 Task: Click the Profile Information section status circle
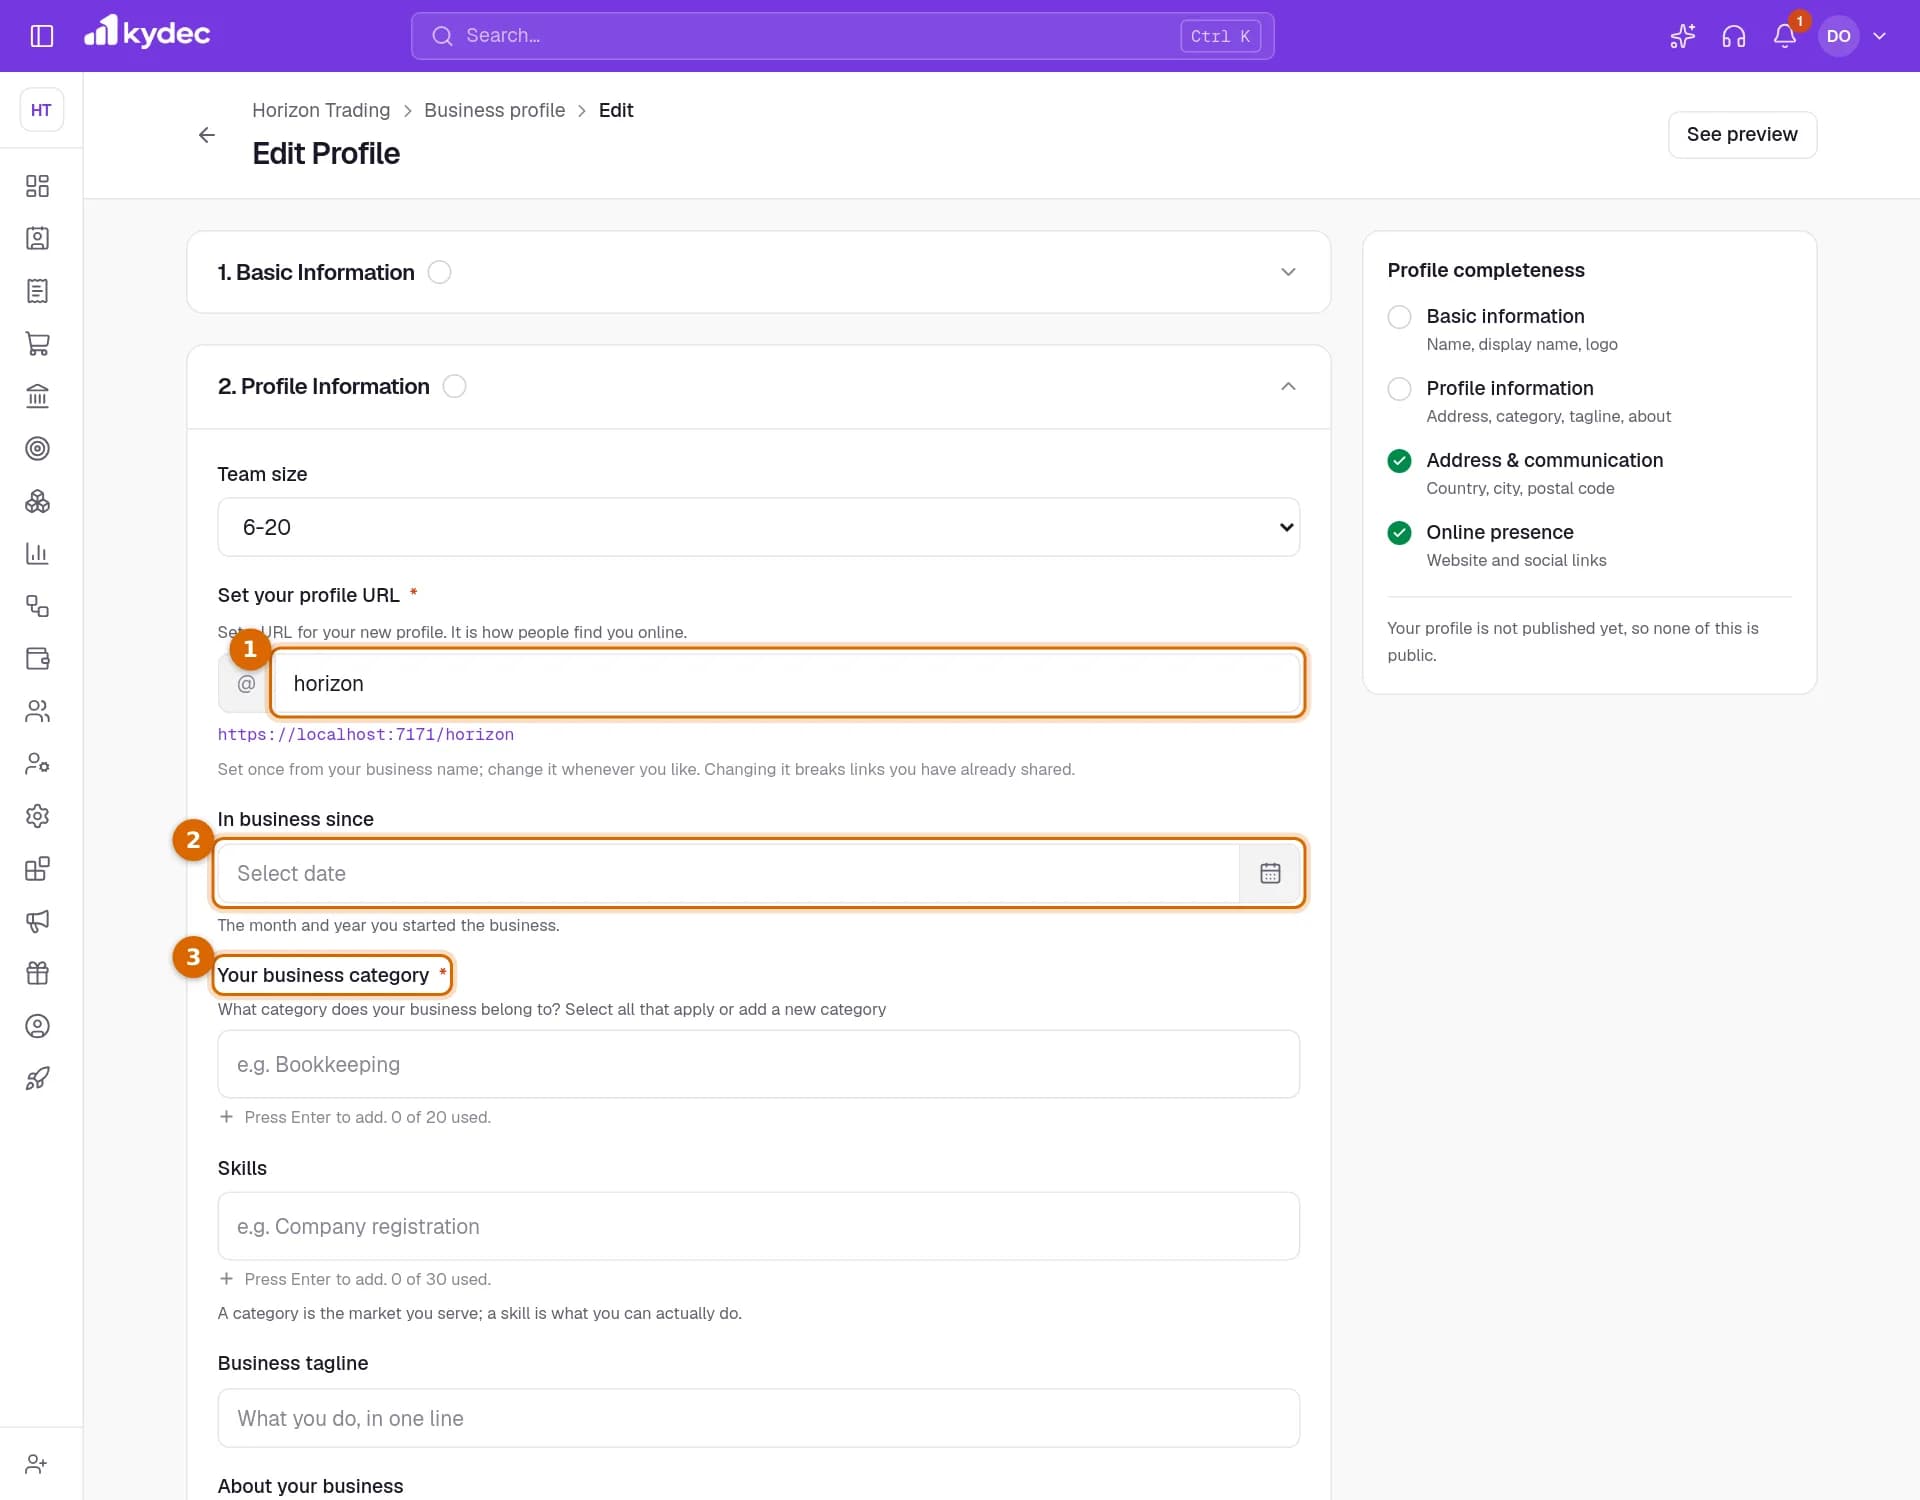point(454,386)
